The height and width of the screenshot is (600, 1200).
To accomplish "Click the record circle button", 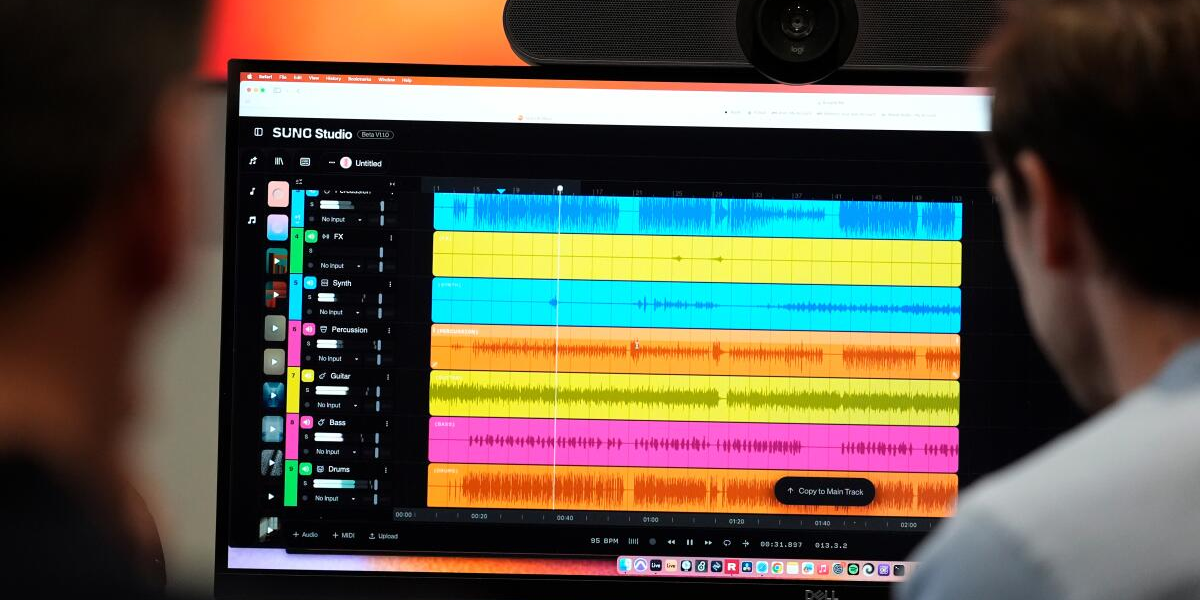I will tap(652, 541).
